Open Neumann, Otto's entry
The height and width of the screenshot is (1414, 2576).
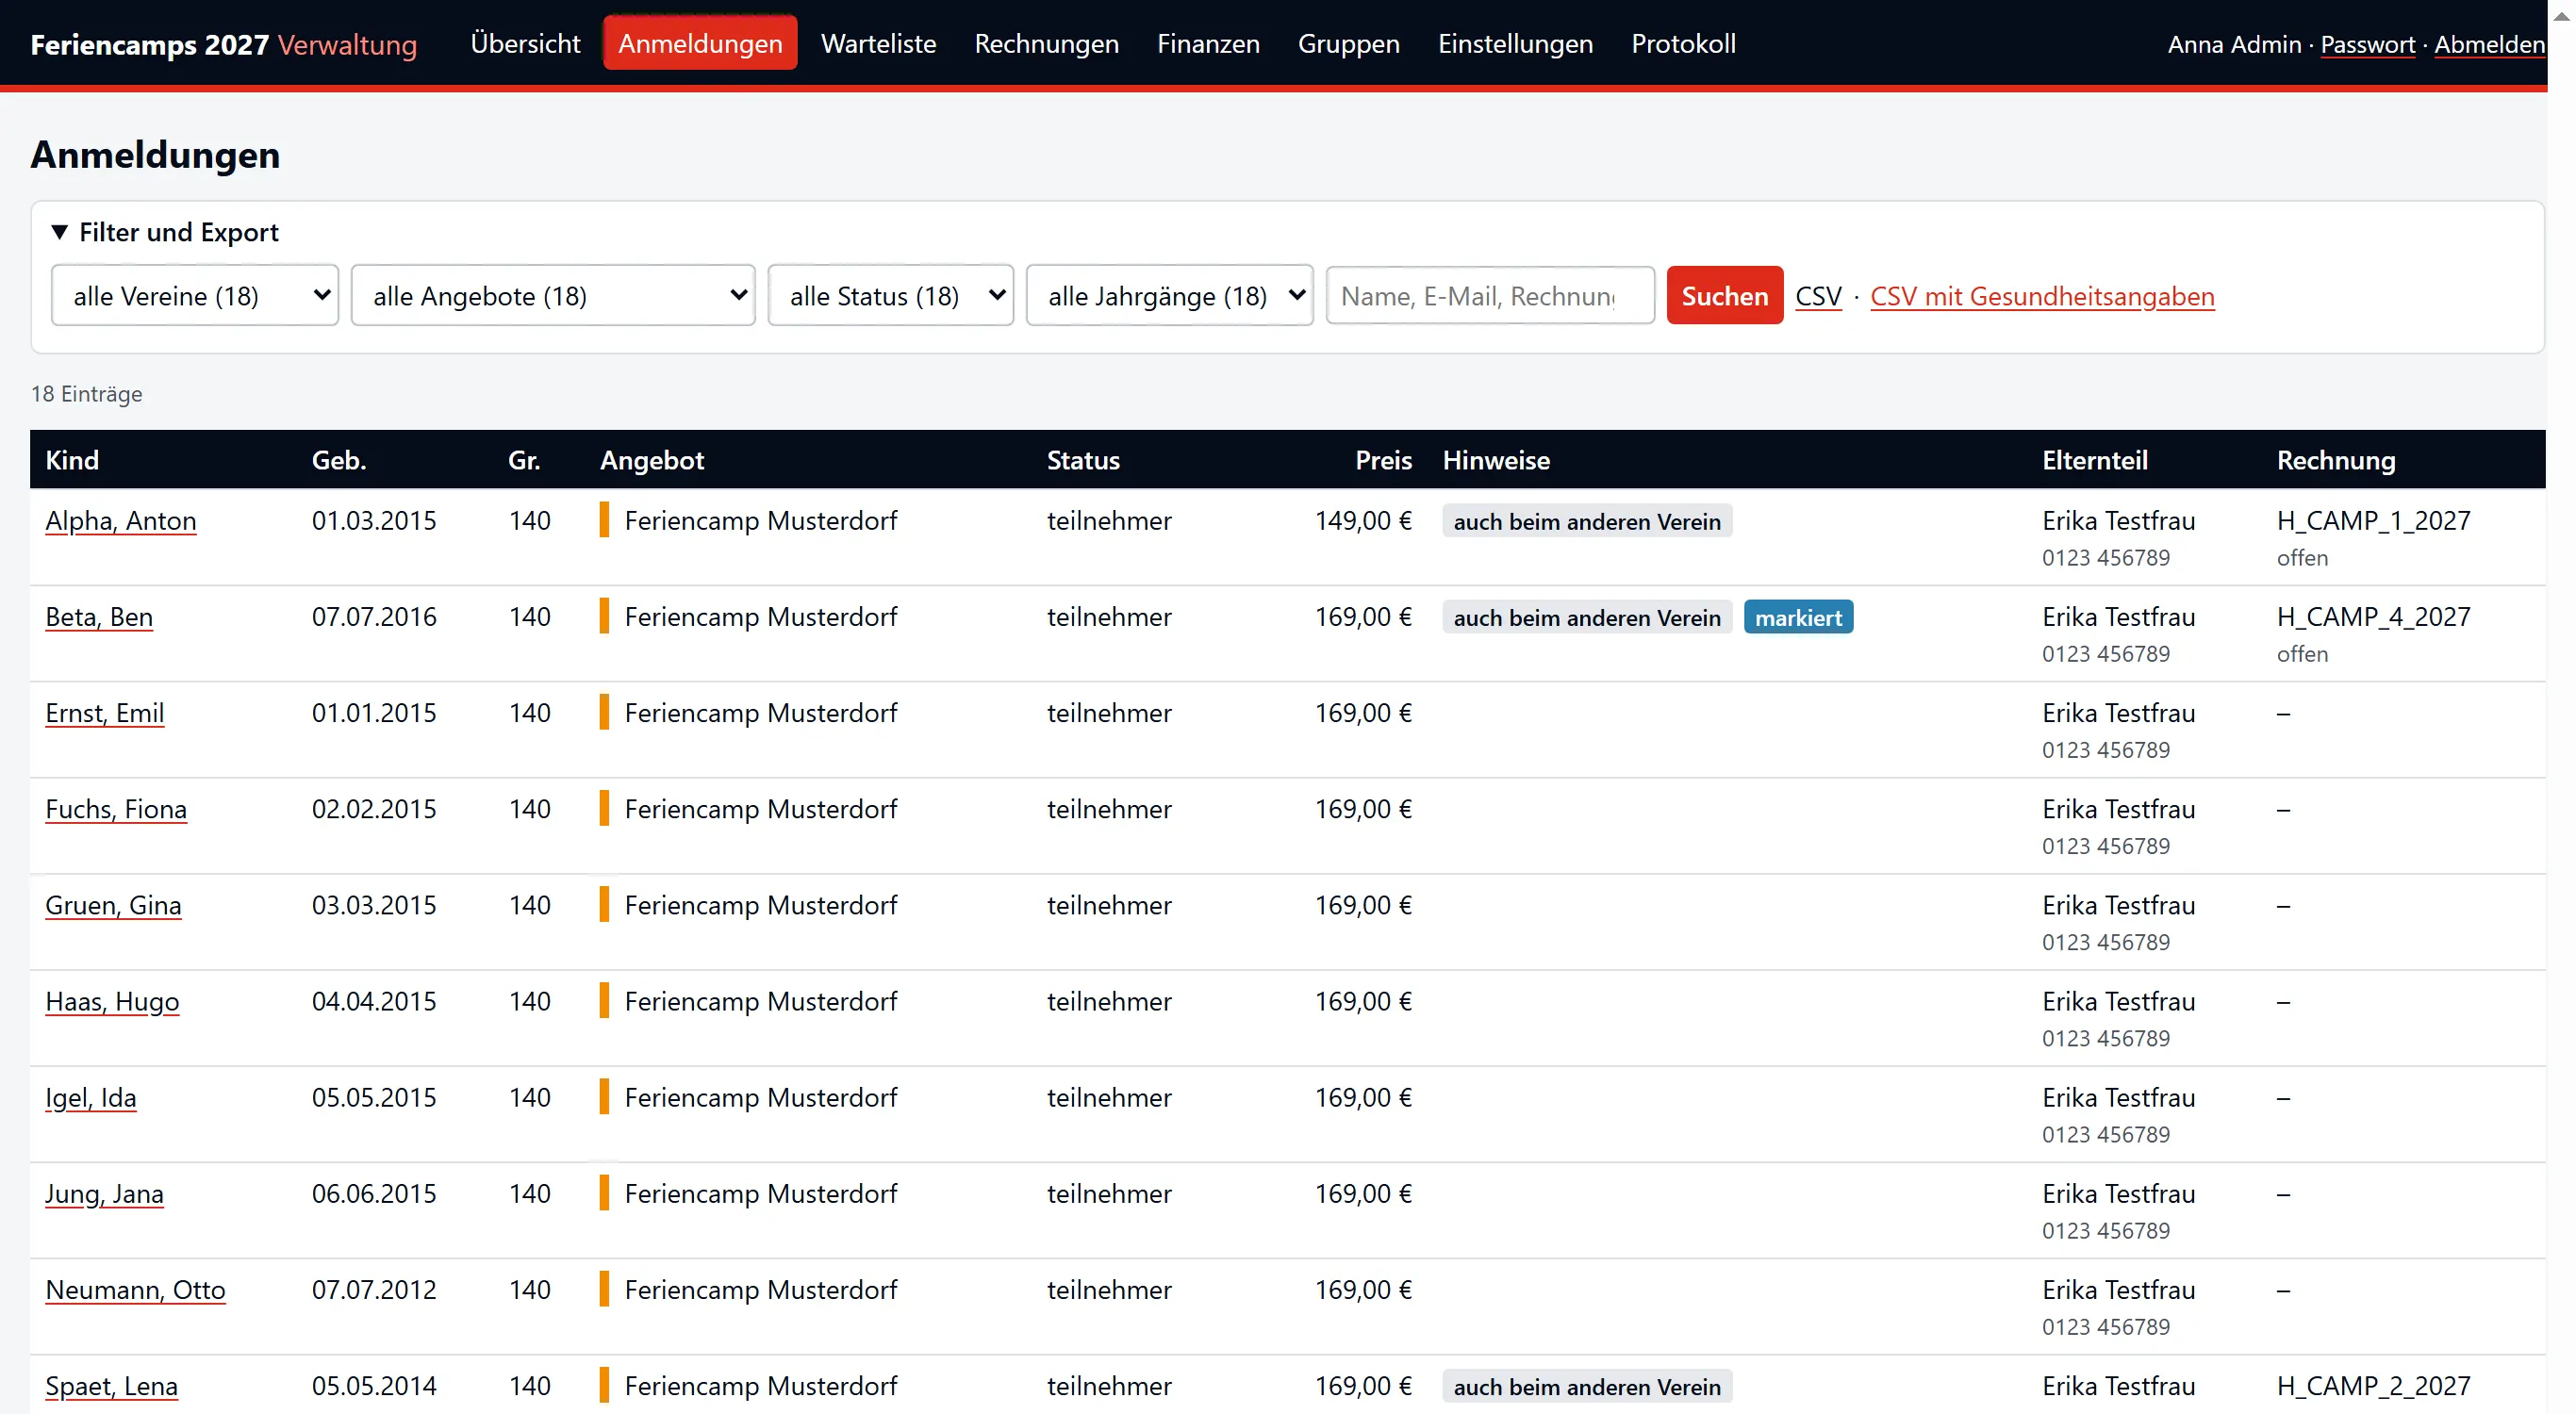[x=135, y=1290]
